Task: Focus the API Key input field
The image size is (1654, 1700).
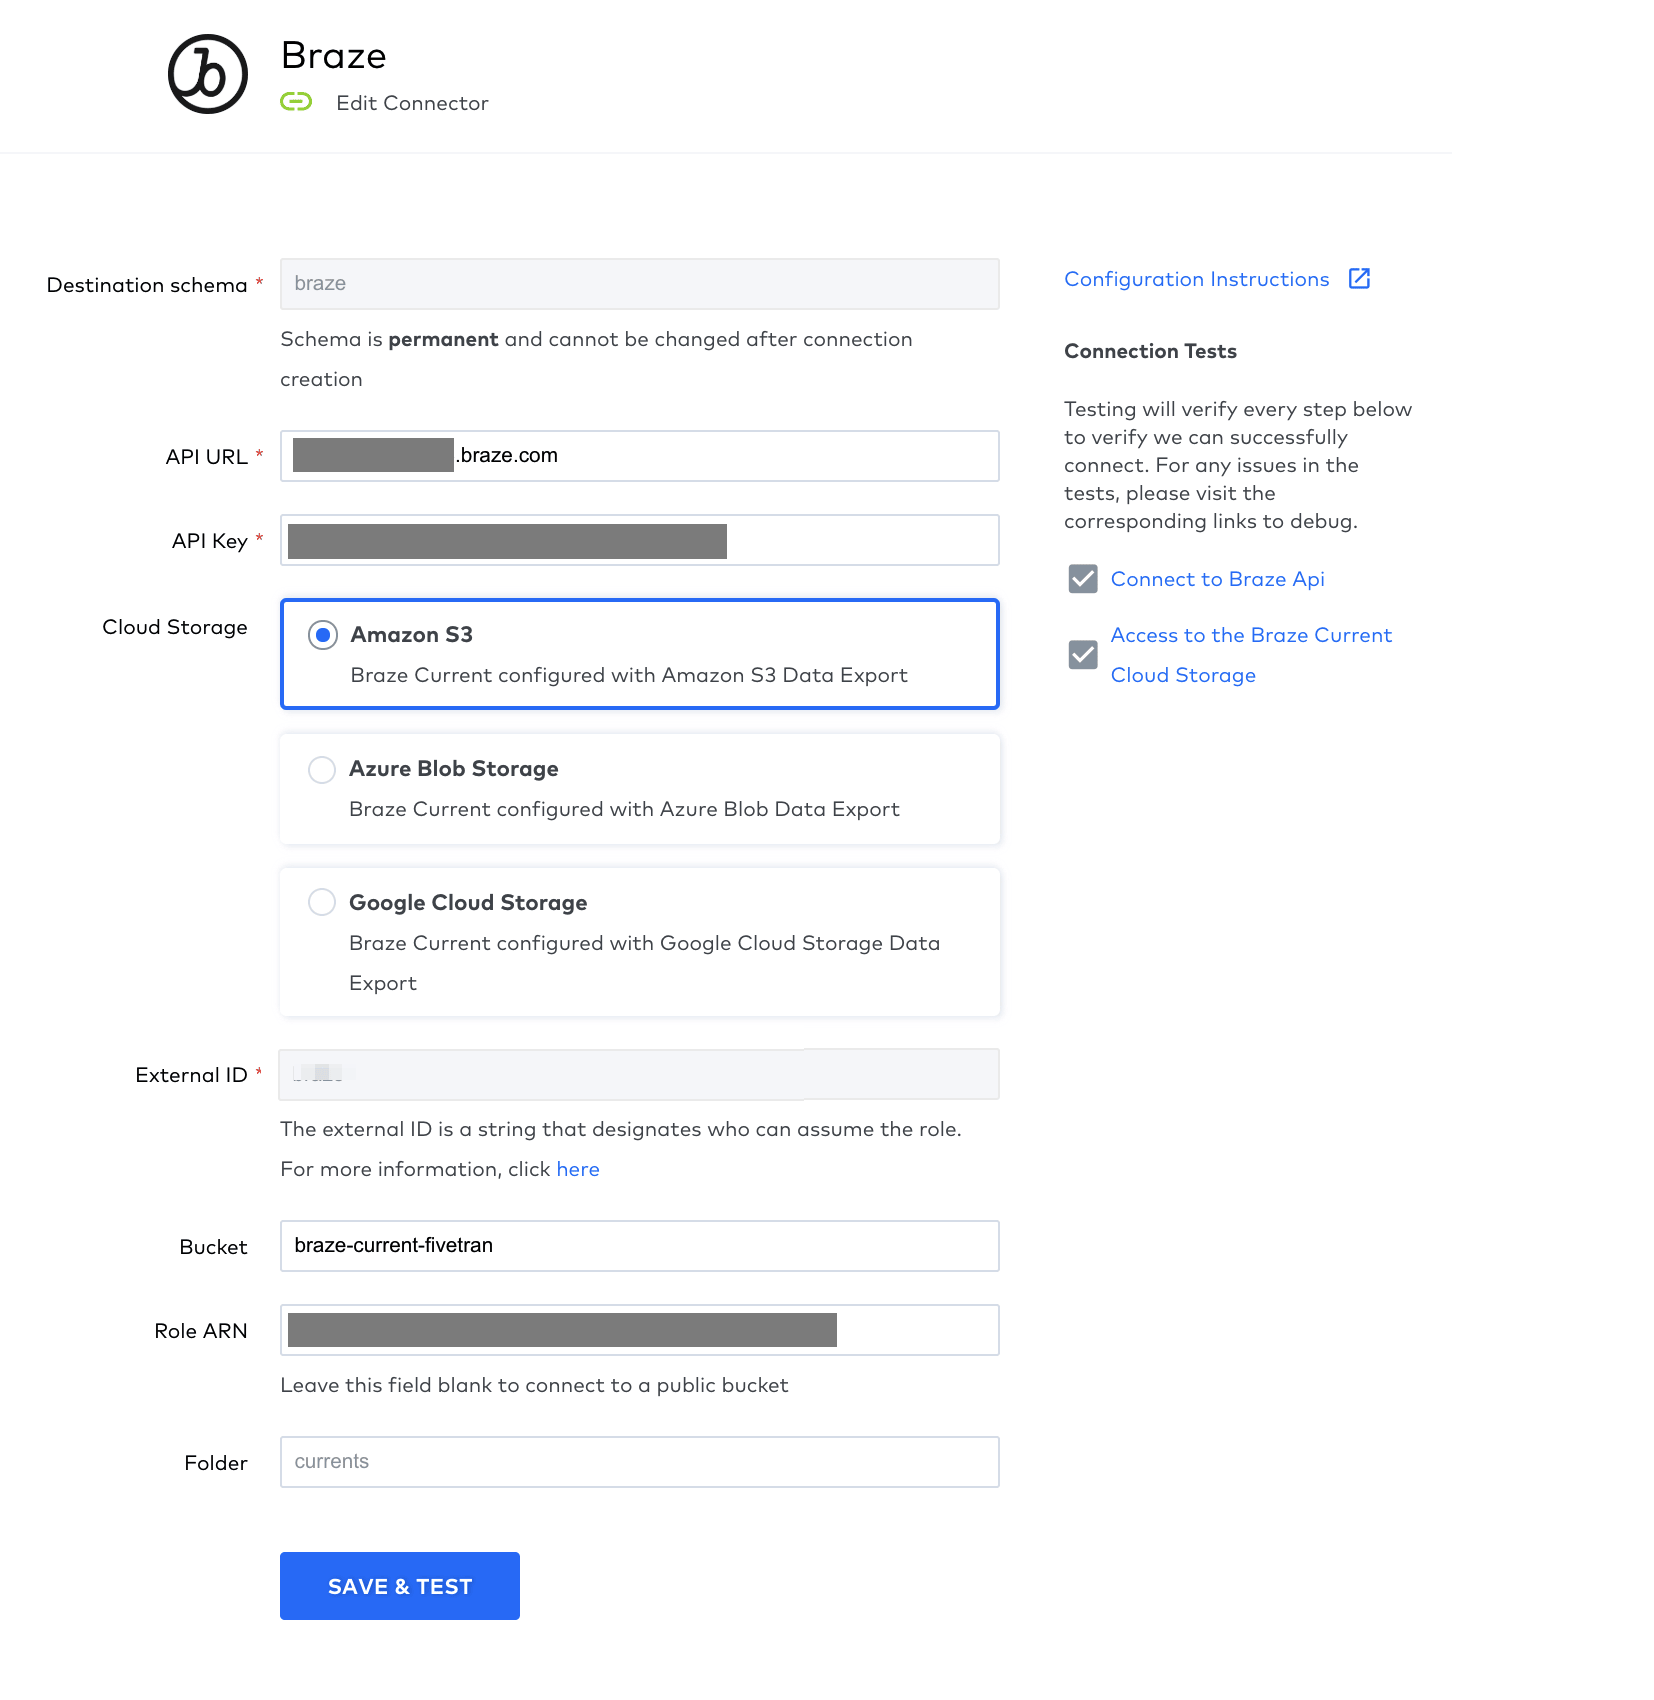Action: click(640, 540)
